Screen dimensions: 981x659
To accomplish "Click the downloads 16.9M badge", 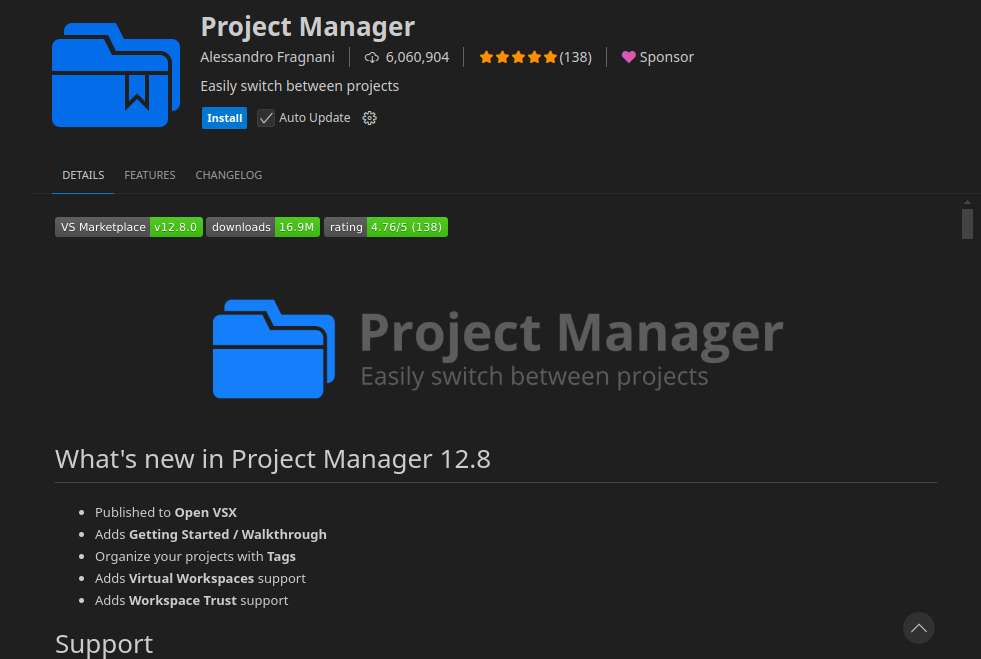I will coord(263,227).
